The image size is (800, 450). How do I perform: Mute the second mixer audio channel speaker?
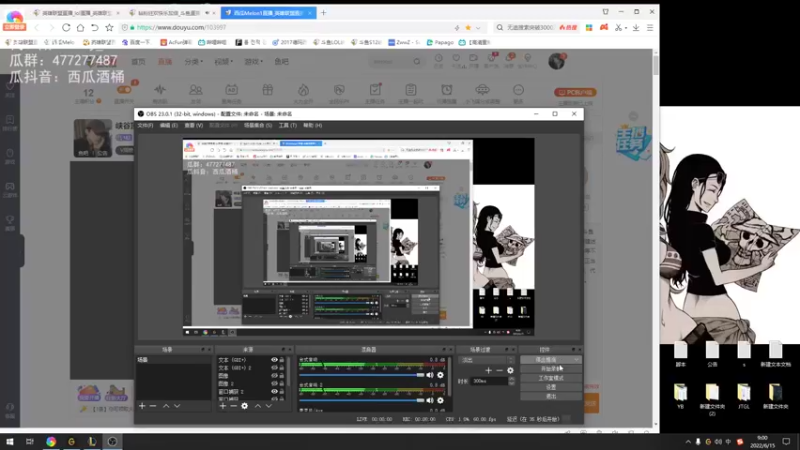point(430,401)
